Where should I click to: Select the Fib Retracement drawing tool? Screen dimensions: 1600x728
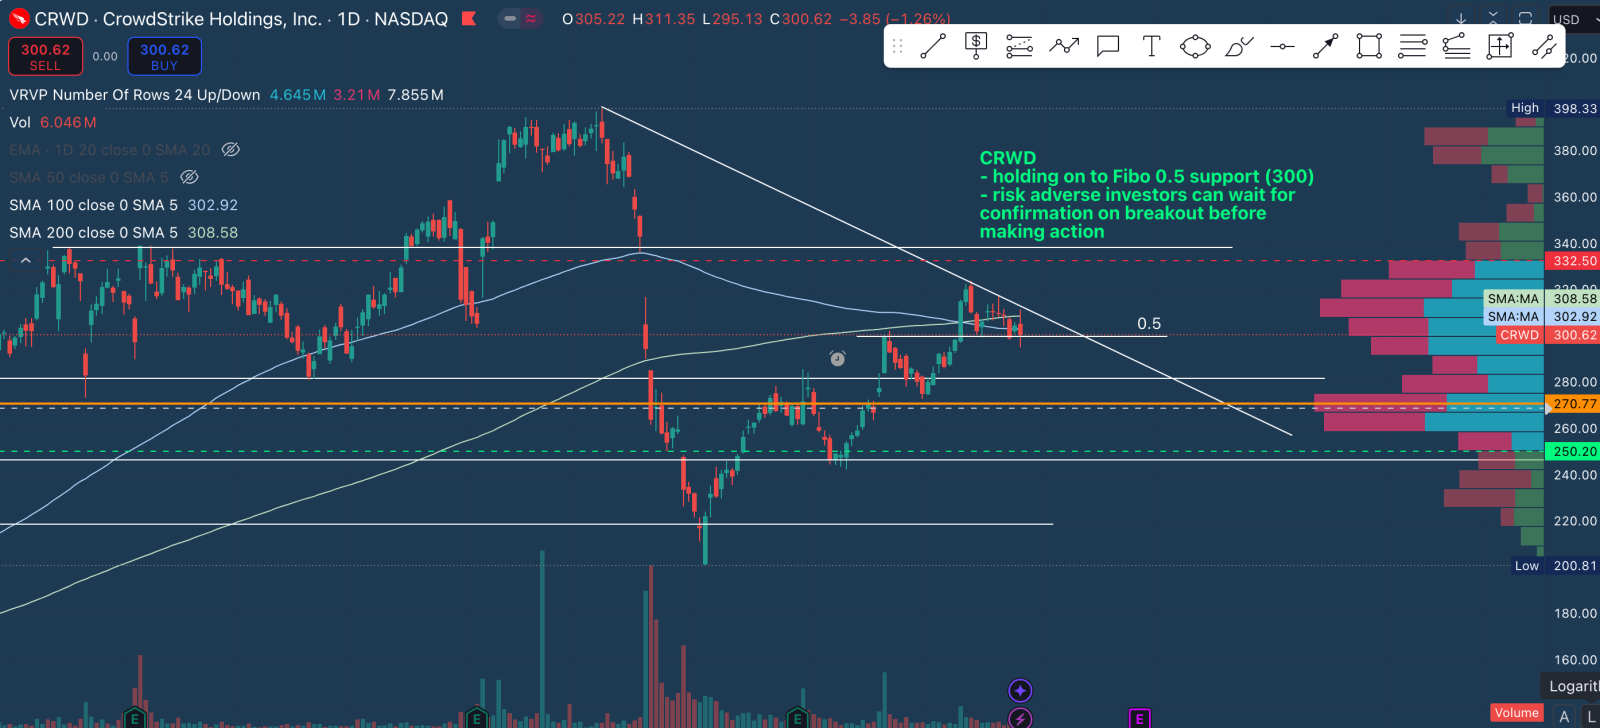tap(1019, 46)
